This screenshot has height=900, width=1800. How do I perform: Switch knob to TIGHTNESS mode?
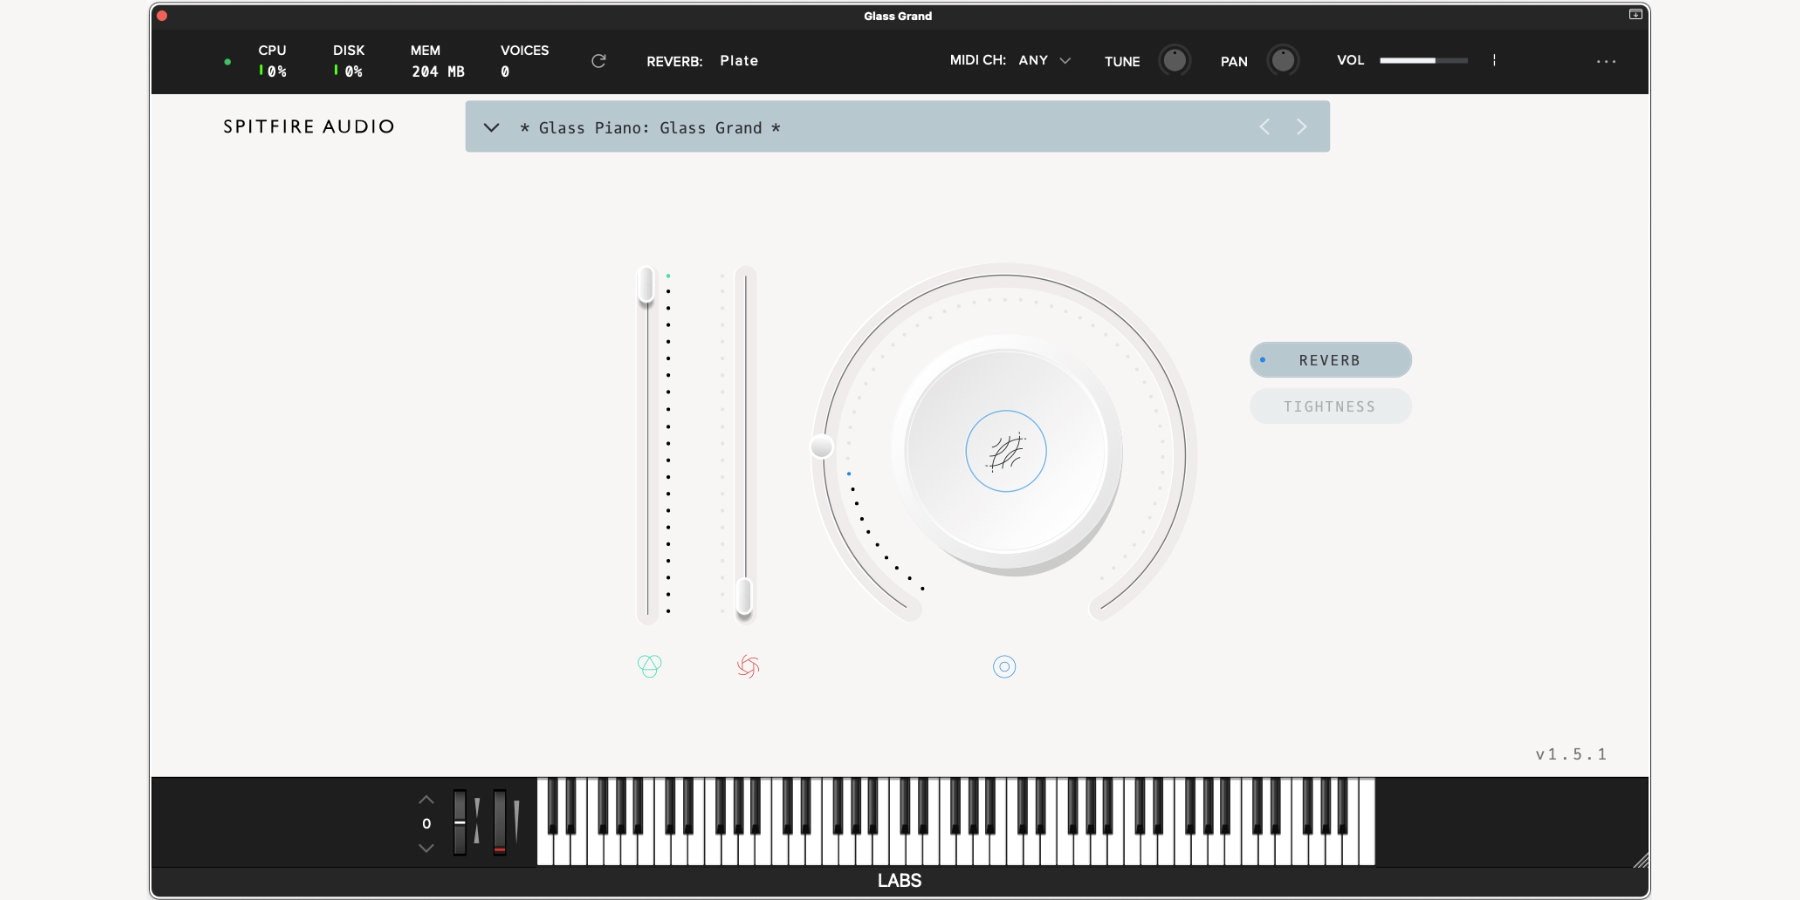point(1329,407)
